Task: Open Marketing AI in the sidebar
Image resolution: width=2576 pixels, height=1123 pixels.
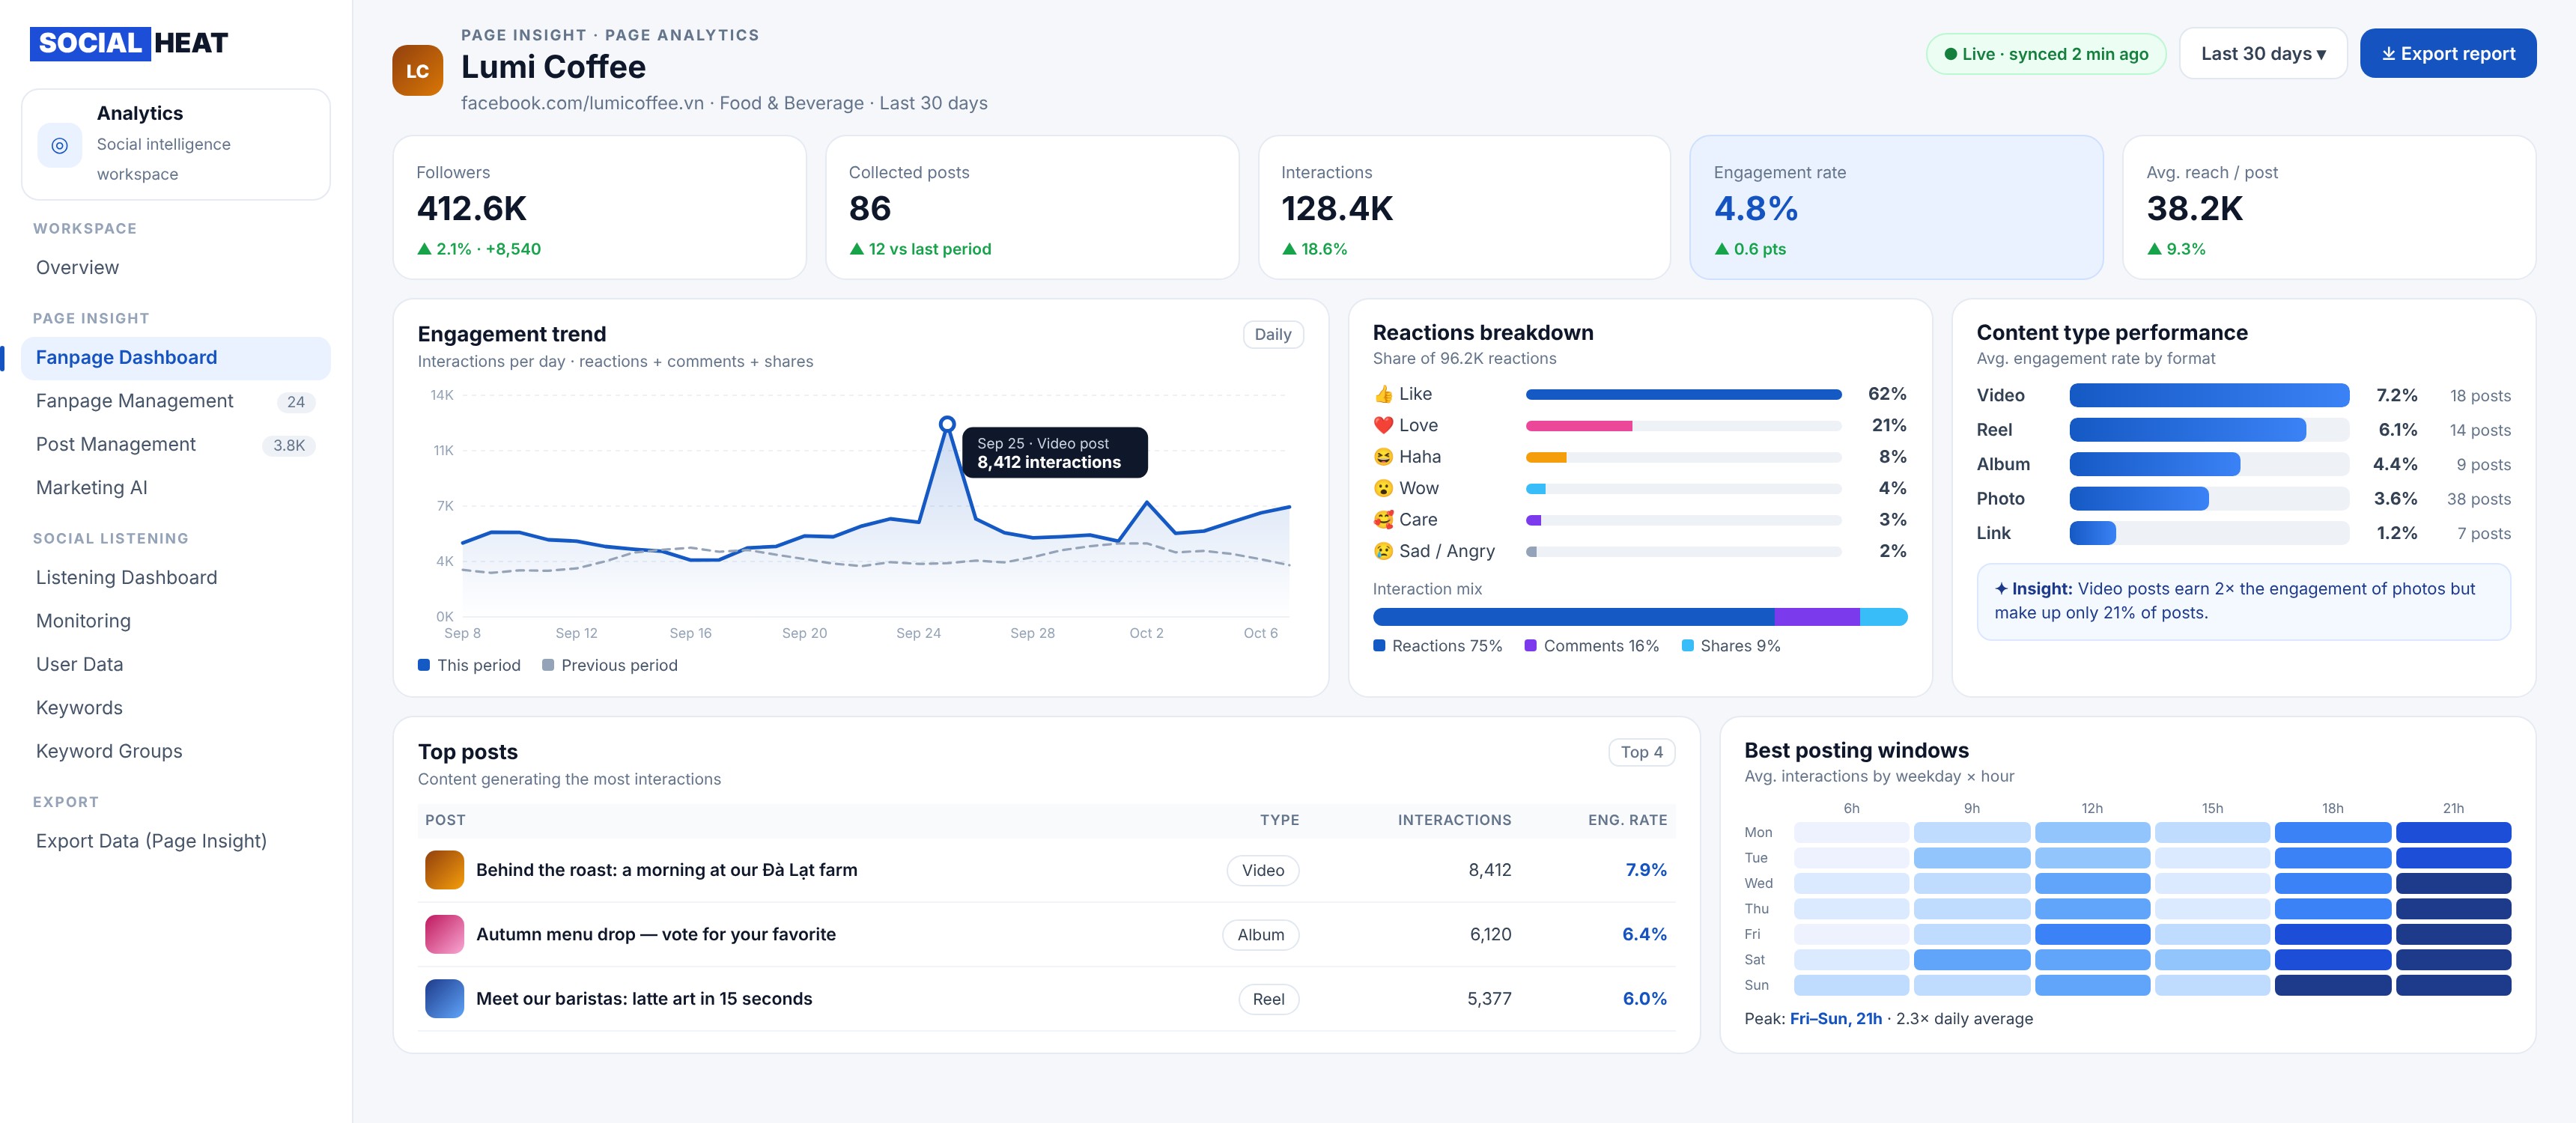Action: 176,488
